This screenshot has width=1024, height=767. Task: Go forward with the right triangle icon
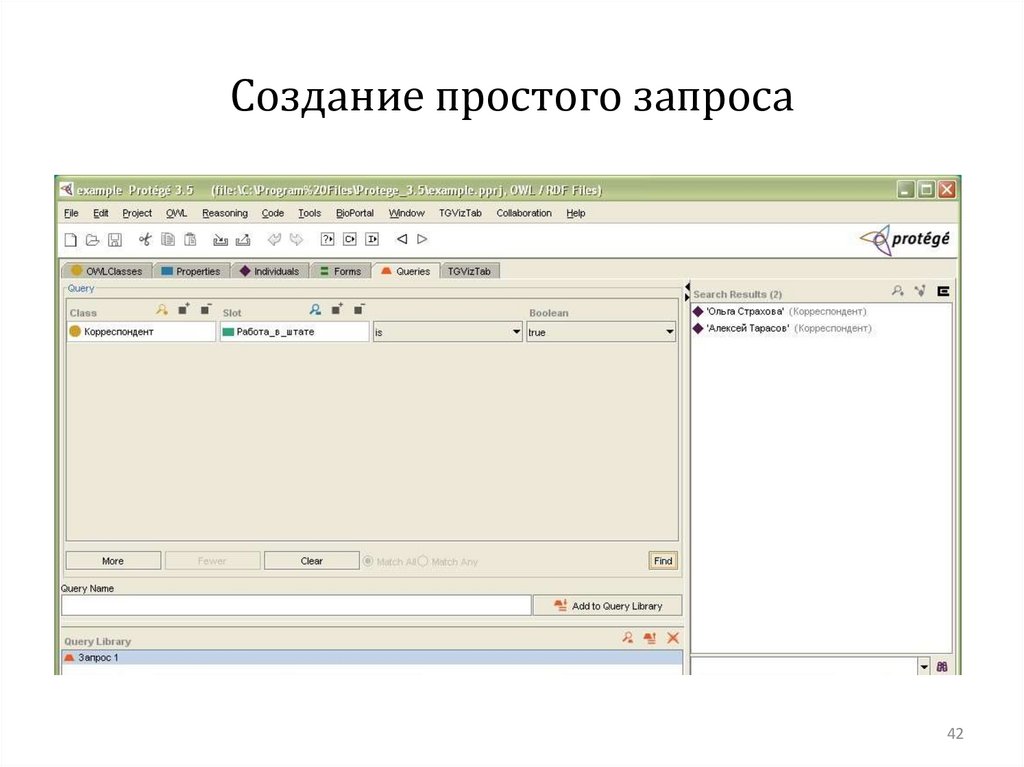click(423, 239)
